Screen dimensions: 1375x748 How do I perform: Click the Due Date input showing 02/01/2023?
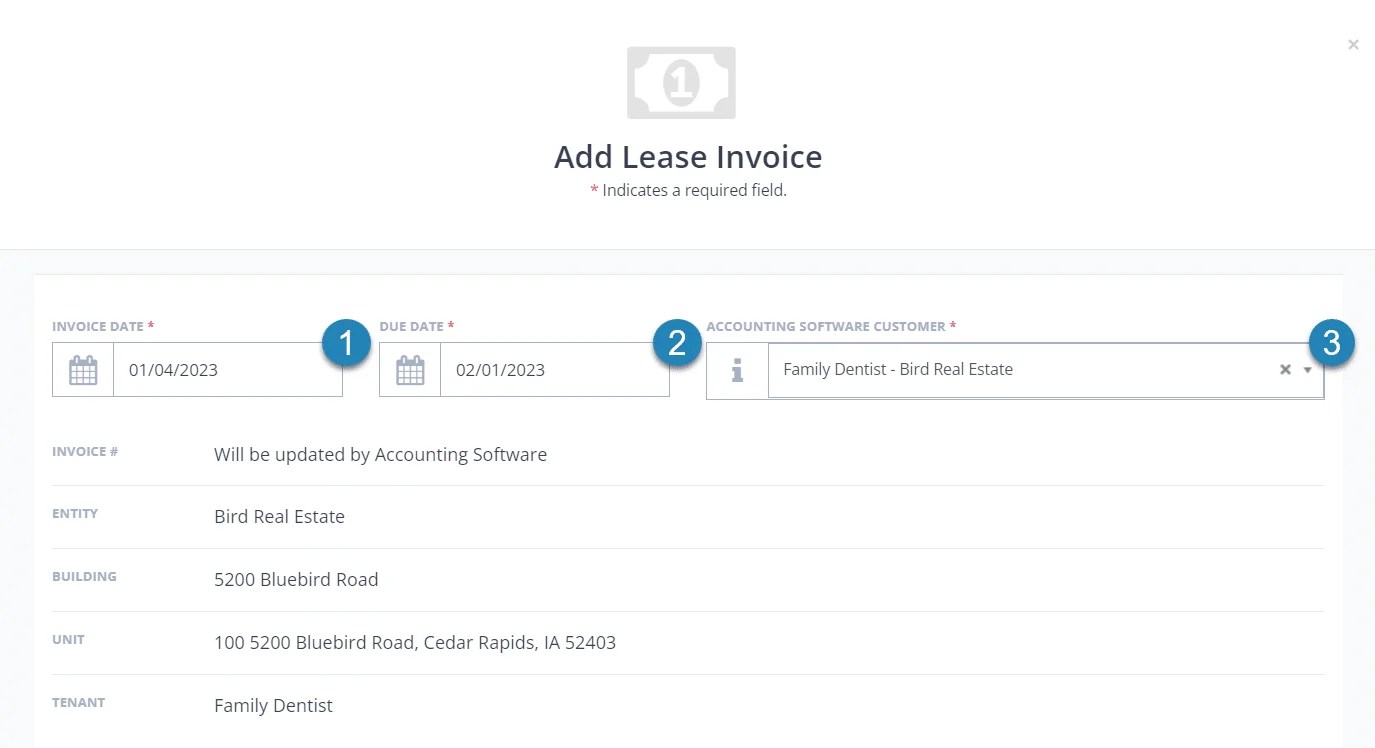553,369
